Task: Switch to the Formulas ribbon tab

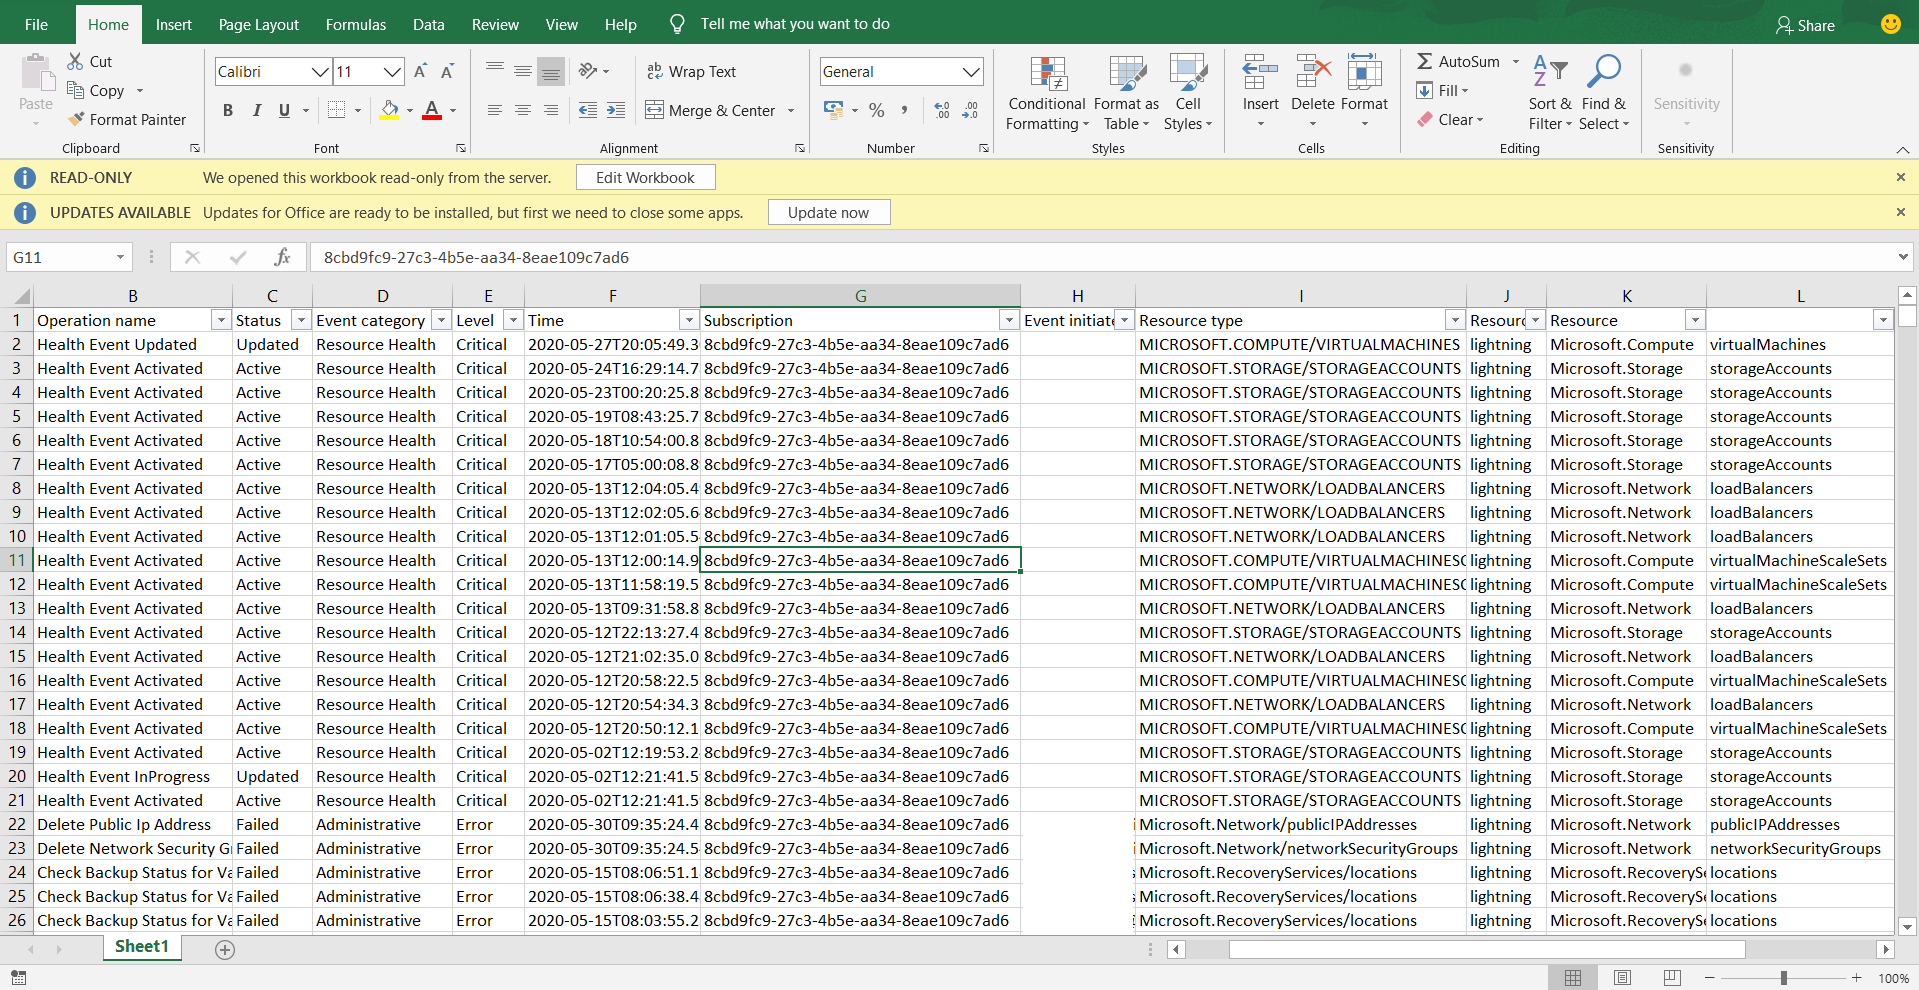Action: pos(355,24)
